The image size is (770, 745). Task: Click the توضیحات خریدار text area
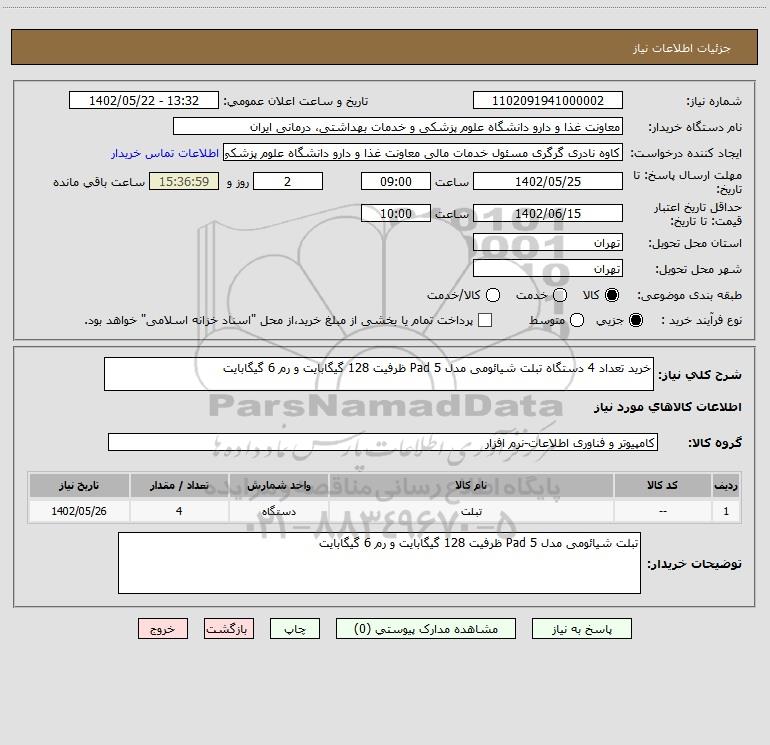click(x=379, y=563)
